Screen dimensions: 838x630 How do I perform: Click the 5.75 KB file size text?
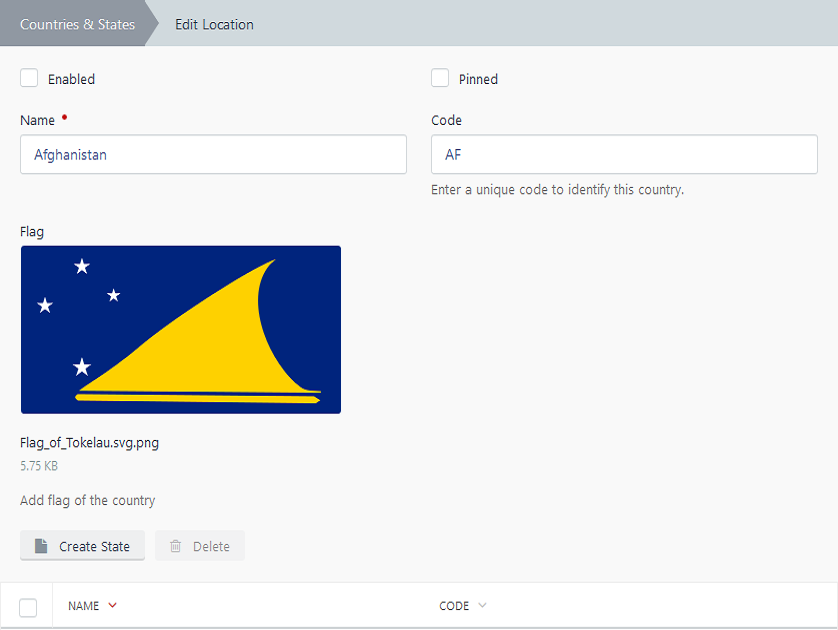[39, 466]
